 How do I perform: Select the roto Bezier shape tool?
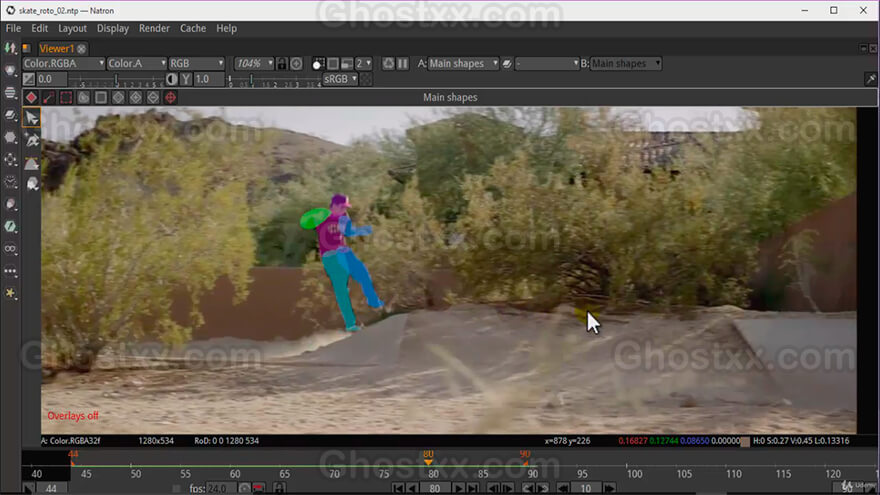point(31,163)
